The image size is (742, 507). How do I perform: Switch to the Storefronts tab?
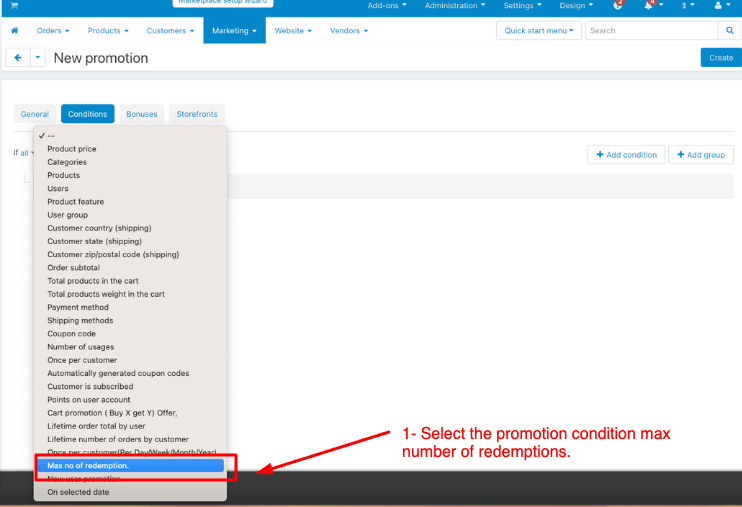click(197, 114)
